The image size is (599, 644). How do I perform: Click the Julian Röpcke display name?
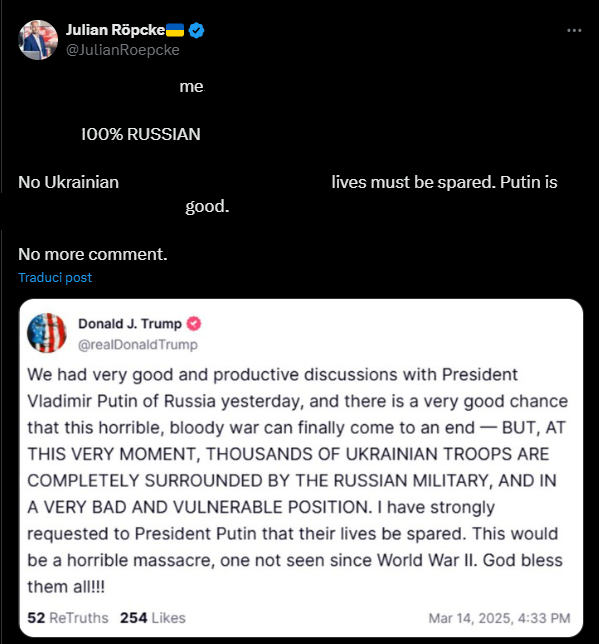pos(115,30)
